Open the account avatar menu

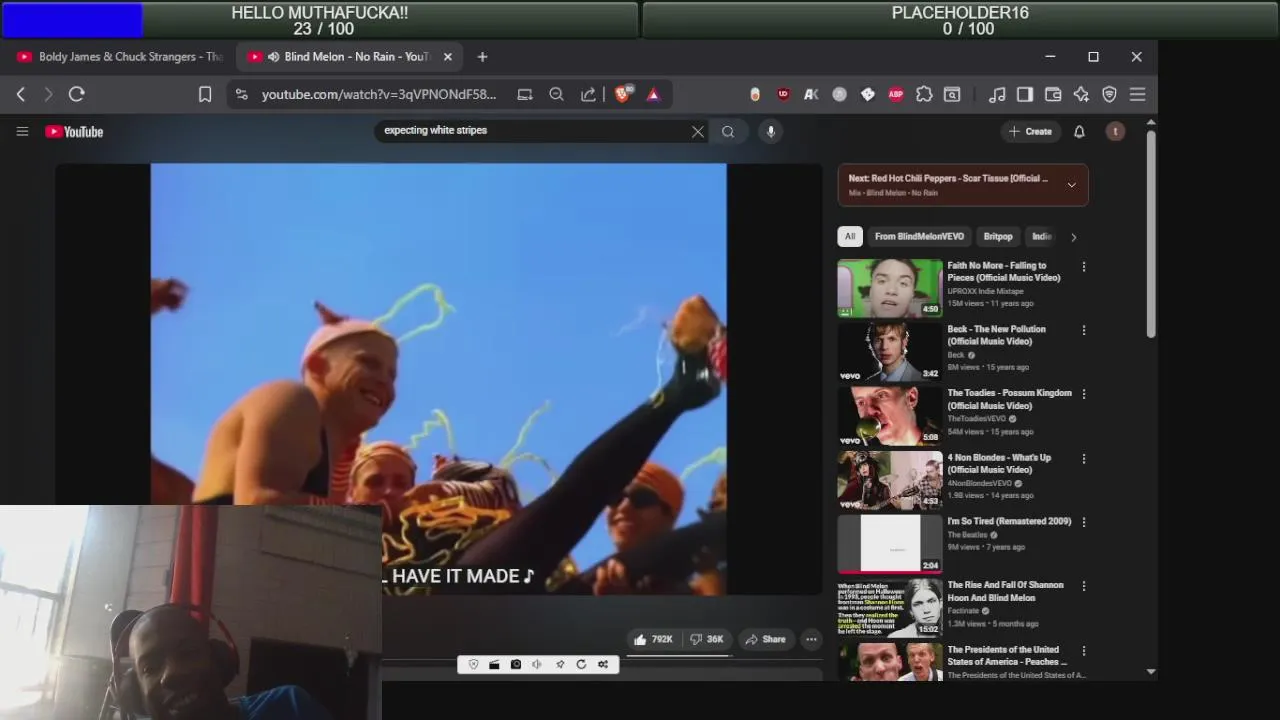point(1115,131)
